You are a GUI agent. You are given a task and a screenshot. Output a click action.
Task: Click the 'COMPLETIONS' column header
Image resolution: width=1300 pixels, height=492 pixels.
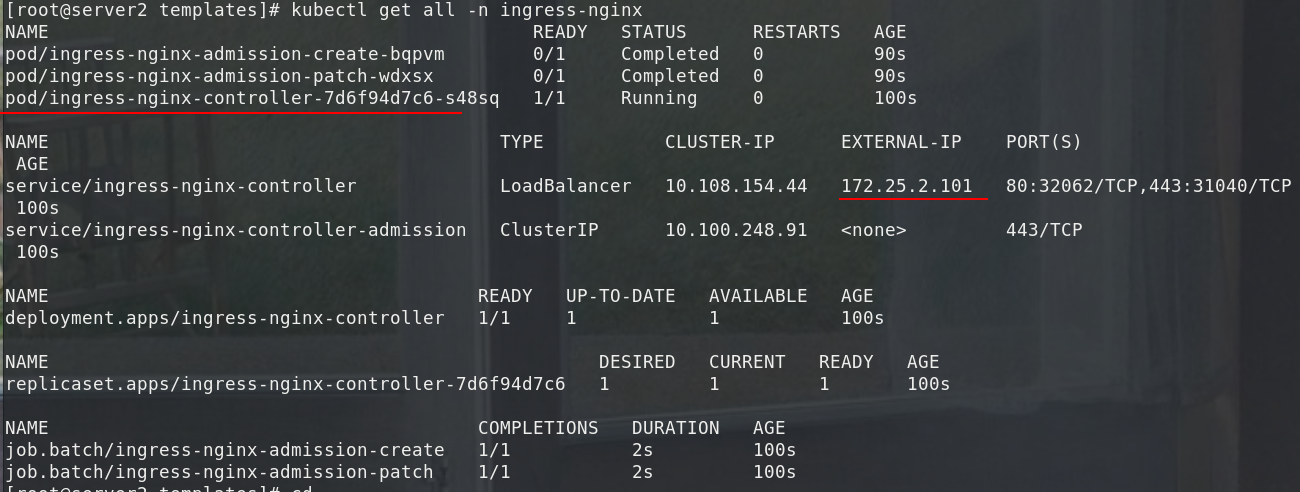538,428
